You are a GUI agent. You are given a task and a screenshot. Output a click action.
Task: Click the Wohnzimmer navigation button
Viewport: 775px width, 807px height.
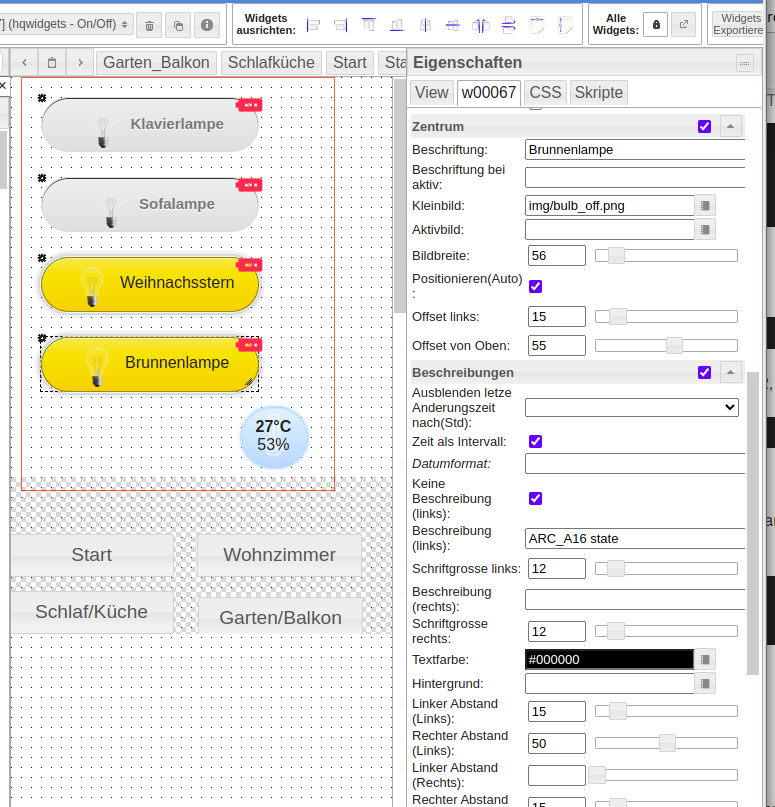(279, 555)
